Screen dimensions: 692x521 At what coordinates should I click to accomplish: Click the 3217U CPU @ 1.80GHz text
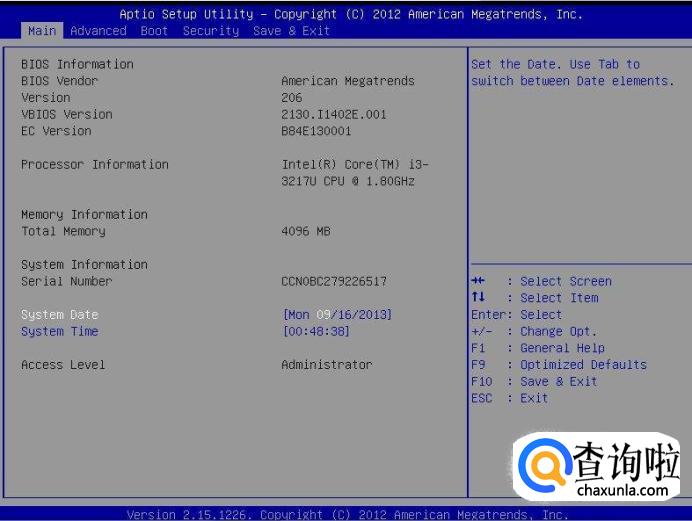[348, 181]
